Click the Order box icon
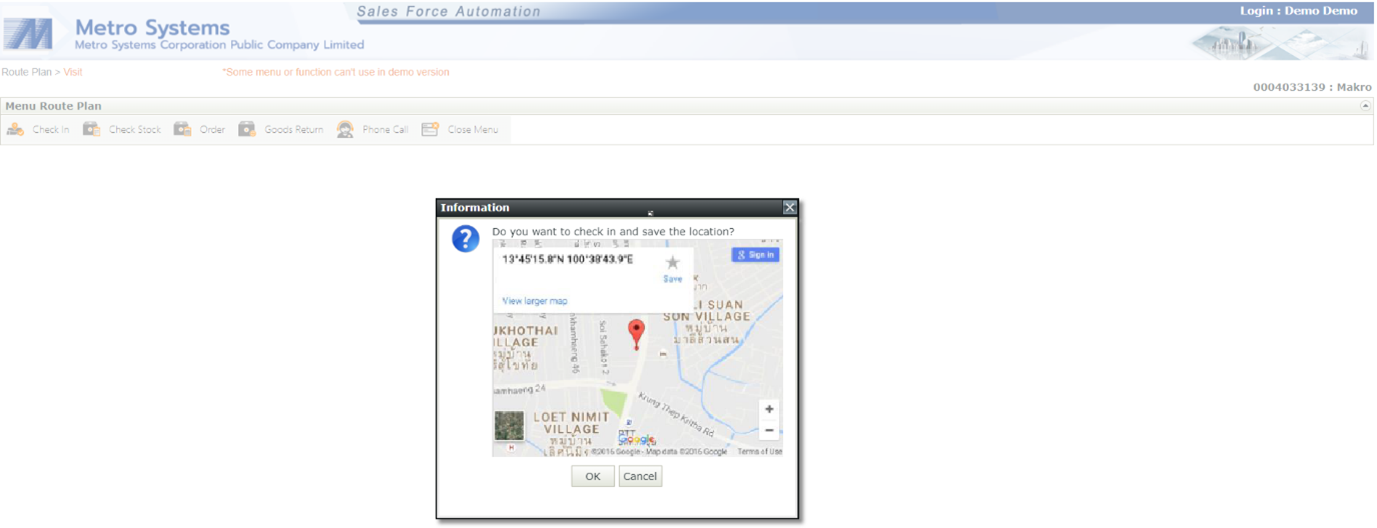This screenshot has height=528, width=1377. coord(182,129)
